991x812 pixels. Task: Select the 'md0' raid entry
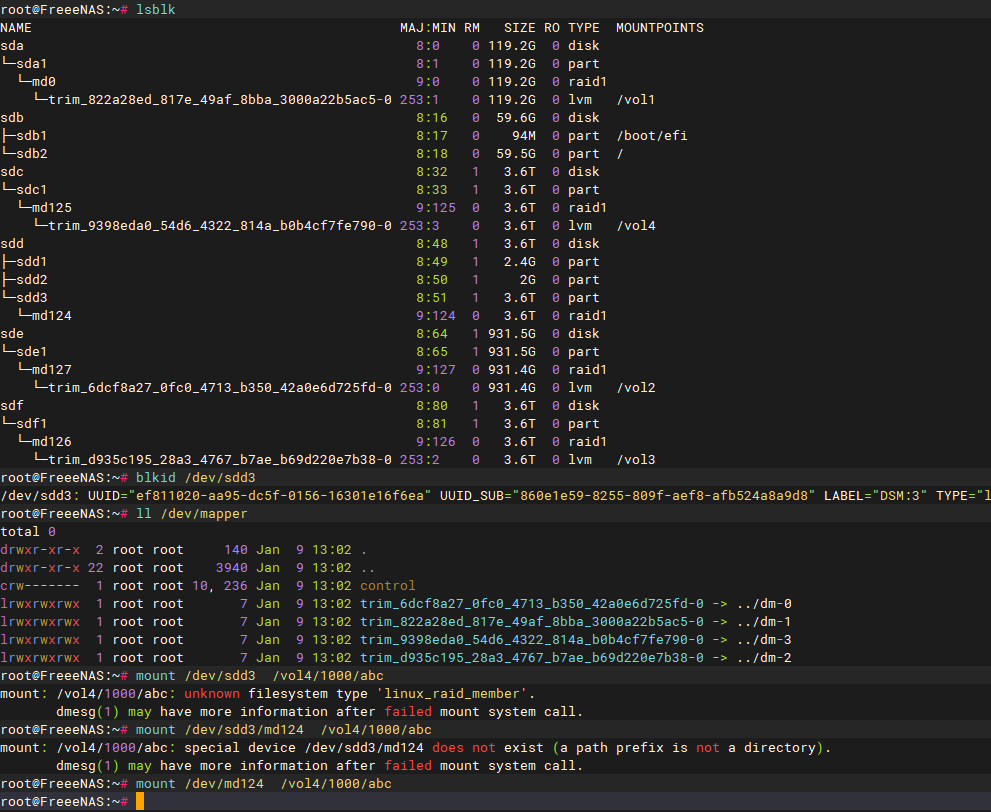(x=44, y=82)
